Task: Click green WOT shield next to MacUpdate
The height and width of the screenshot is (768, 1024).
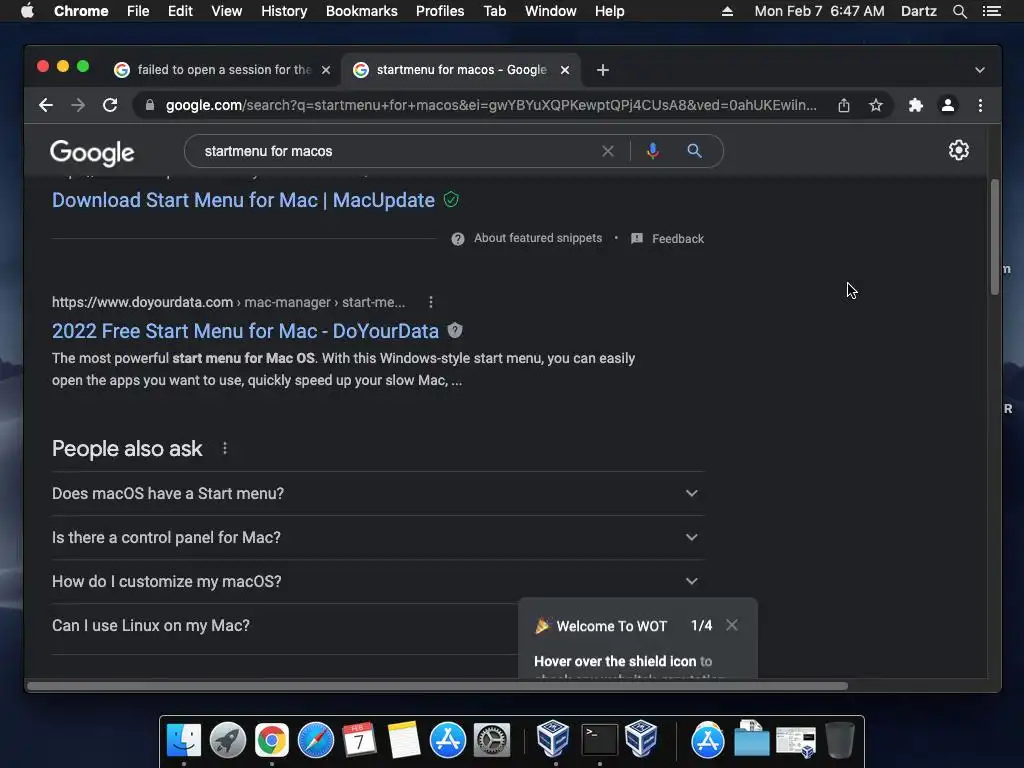Action: (x=451, y=200)
